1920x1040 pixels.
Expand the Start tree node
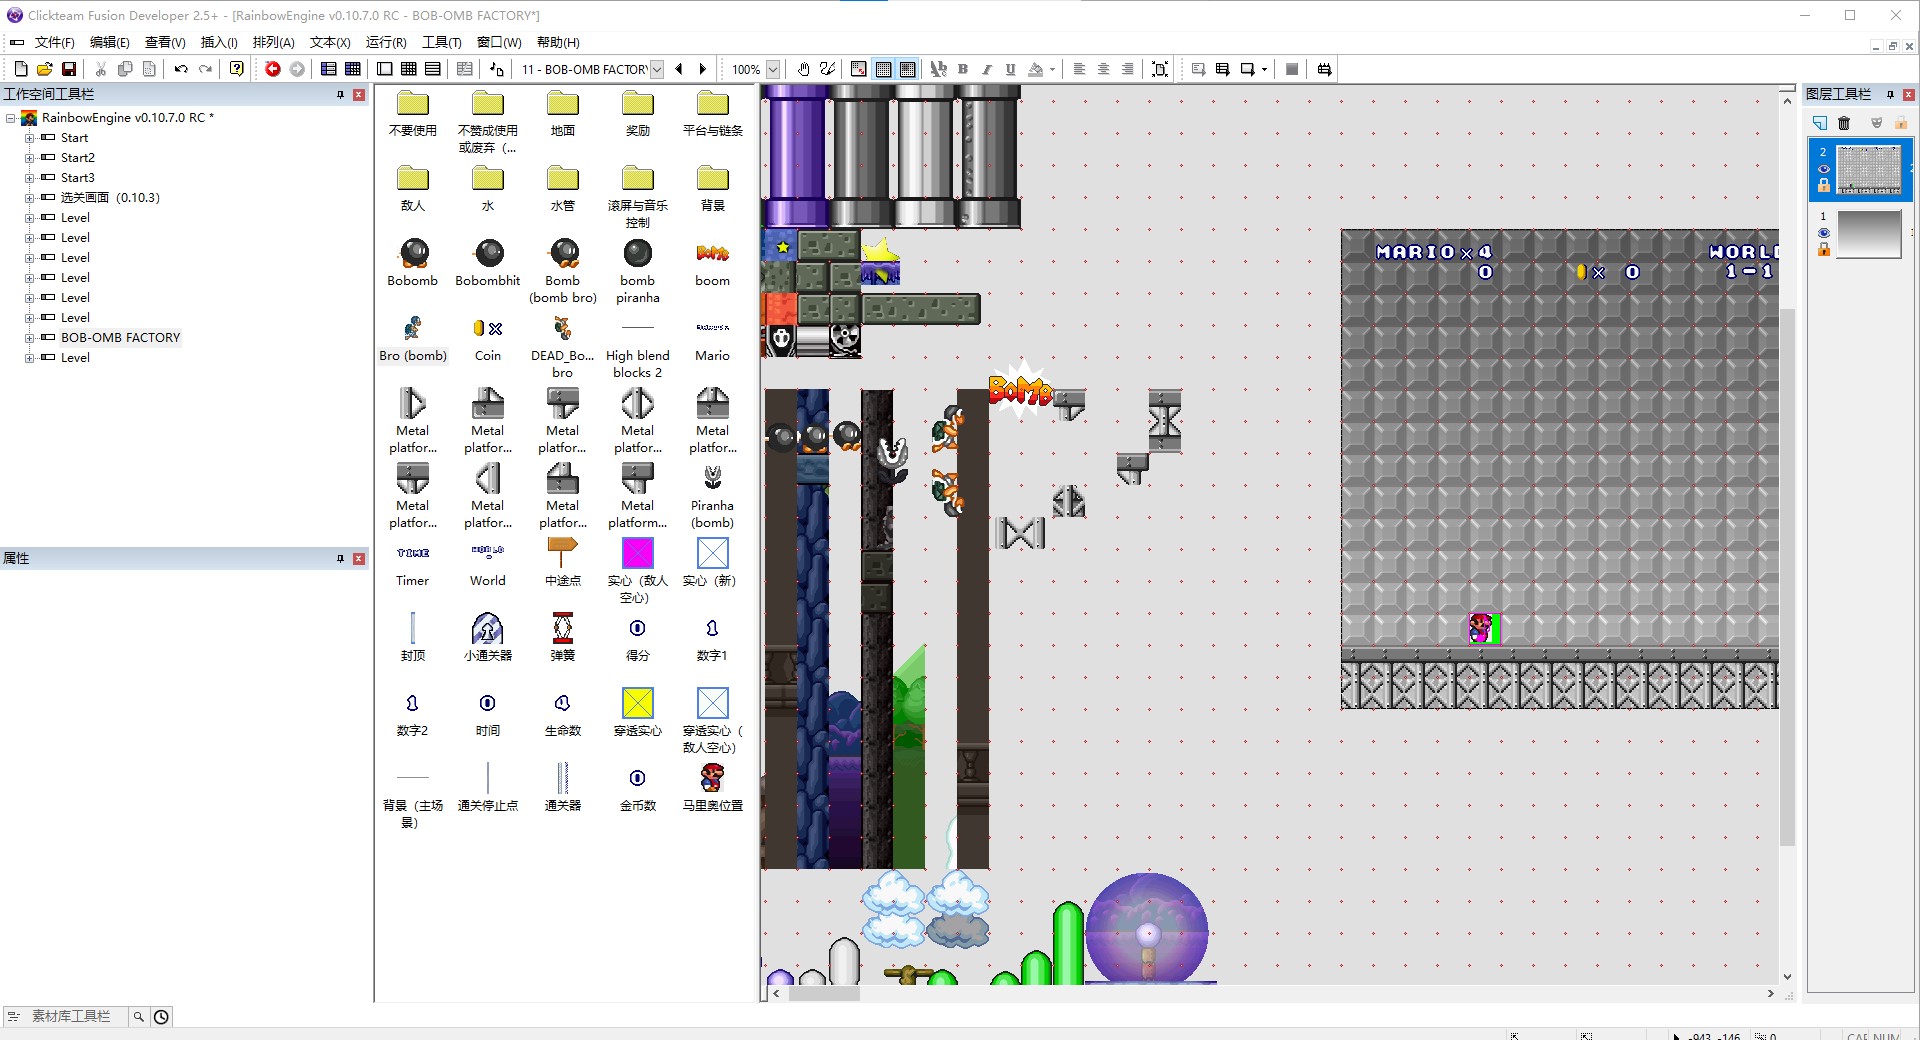click(x=29, y=138)
